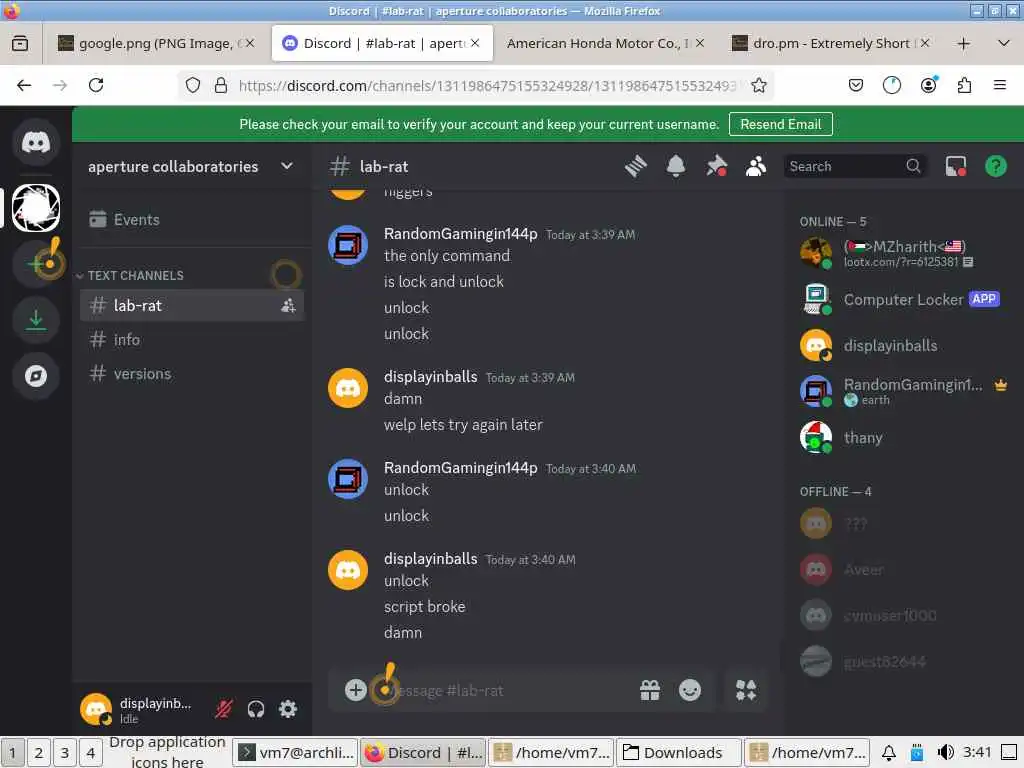Switch to workspace 2 in taskbar
This screenshot has height=768, width=1024.
click(x=39, y=753)
